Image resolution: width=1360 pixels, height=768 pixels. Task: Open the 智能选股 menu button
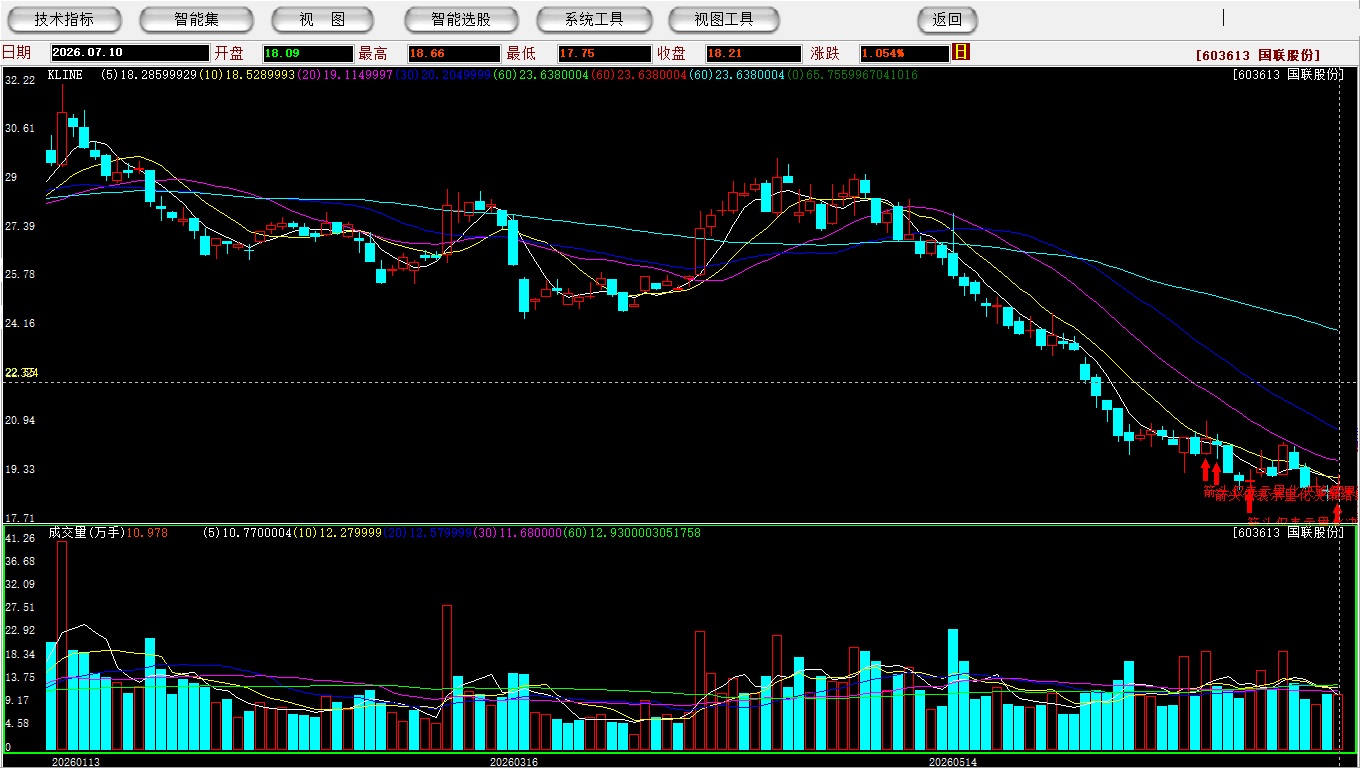tap(461, 19)
